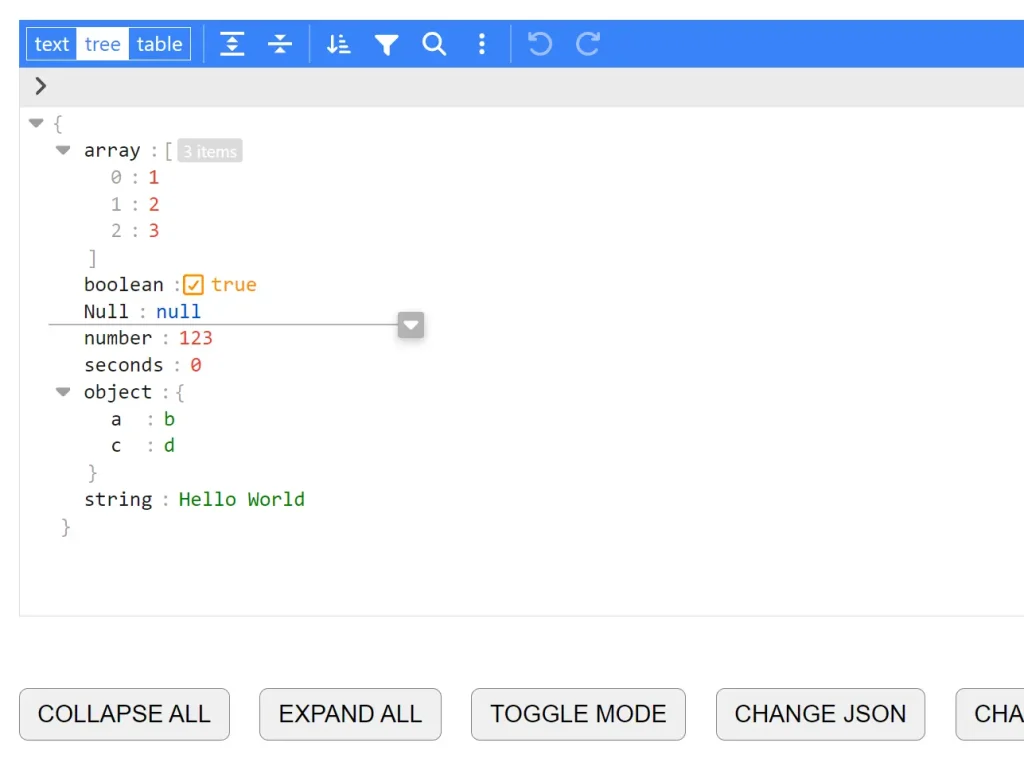Switch to the text tab
Viewport: 1024px width, 766px height.
[51, 43]
